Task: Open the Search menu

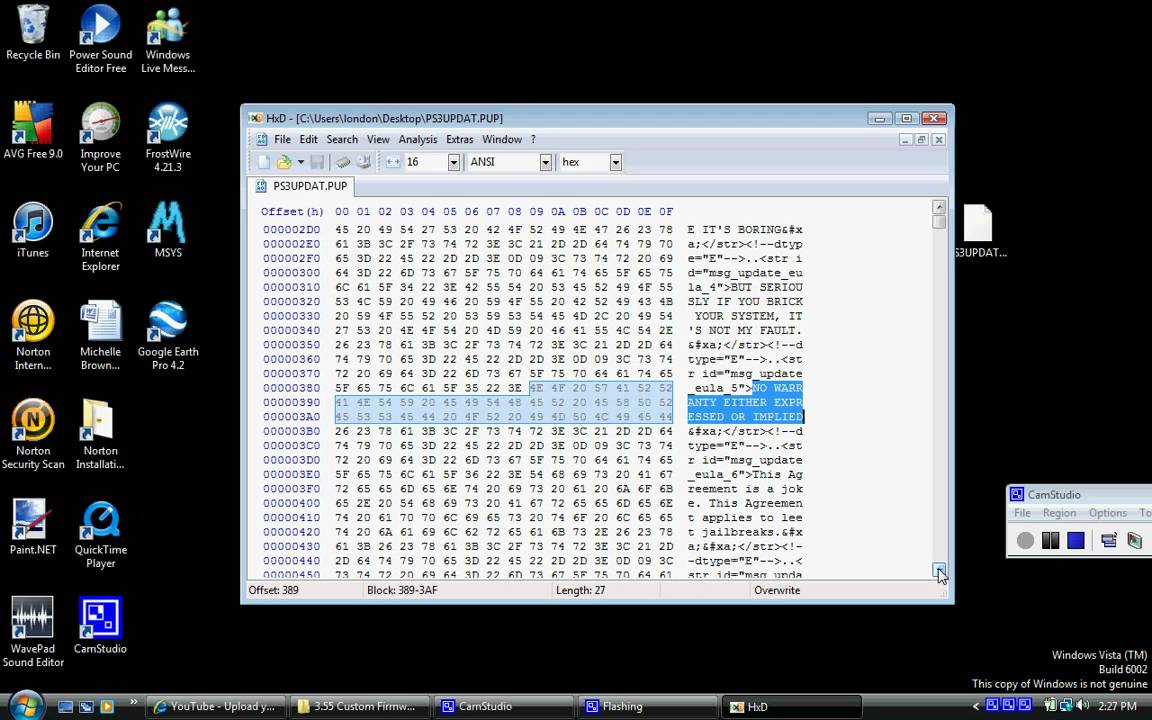Action: 342,140
